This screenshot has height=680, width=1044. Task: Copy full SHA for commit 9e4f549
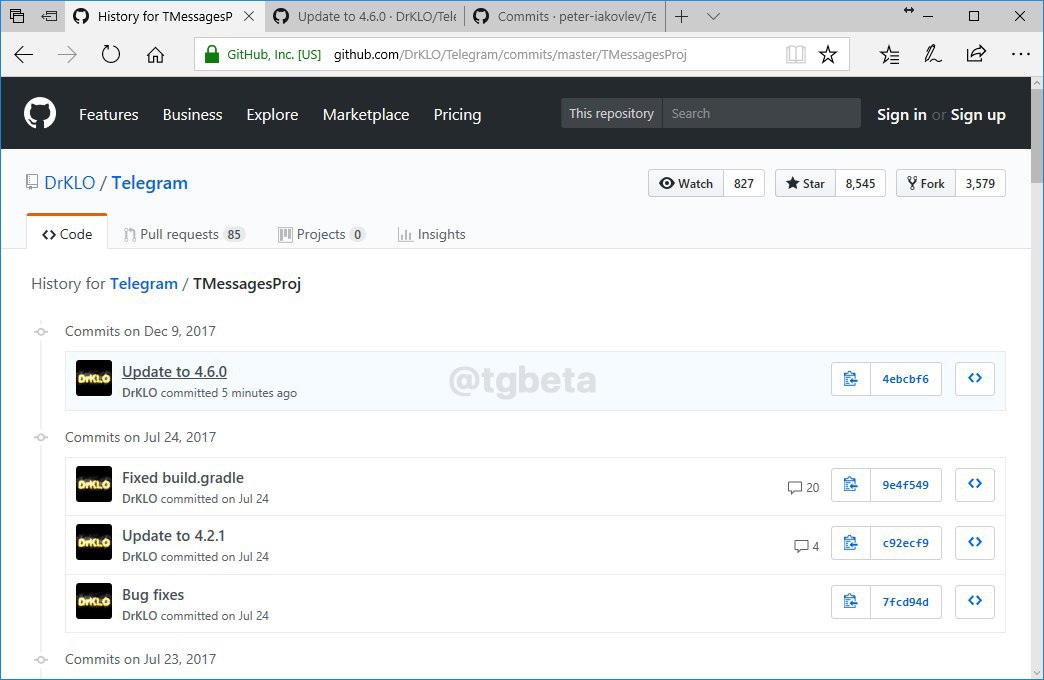[x=850, y=485]
